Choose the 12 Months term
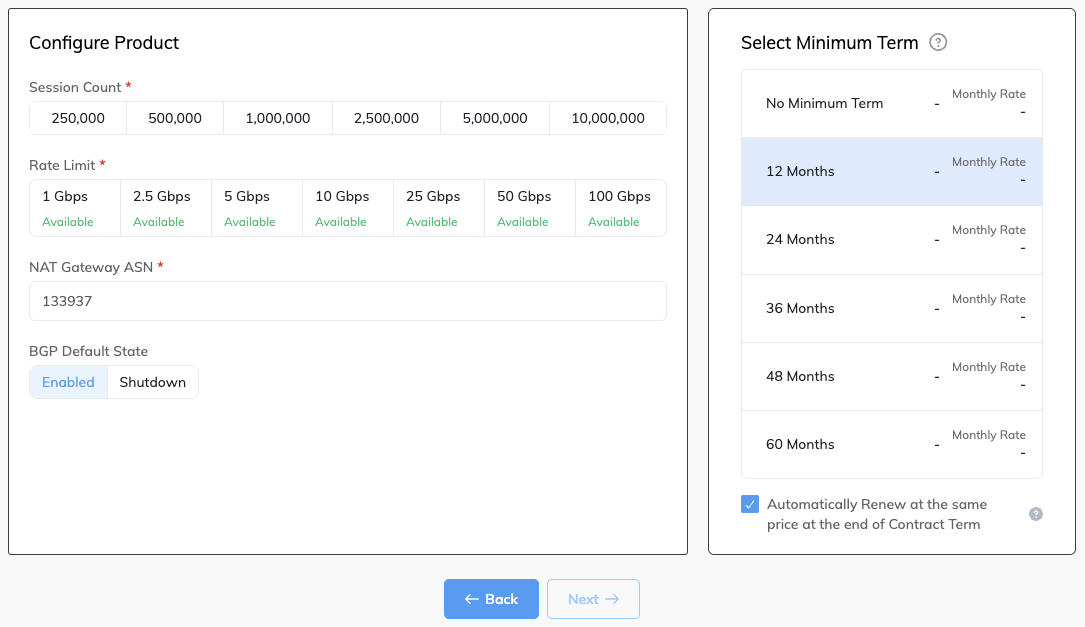The height and width of the screenshot is (627, 1085). (891, 172)
